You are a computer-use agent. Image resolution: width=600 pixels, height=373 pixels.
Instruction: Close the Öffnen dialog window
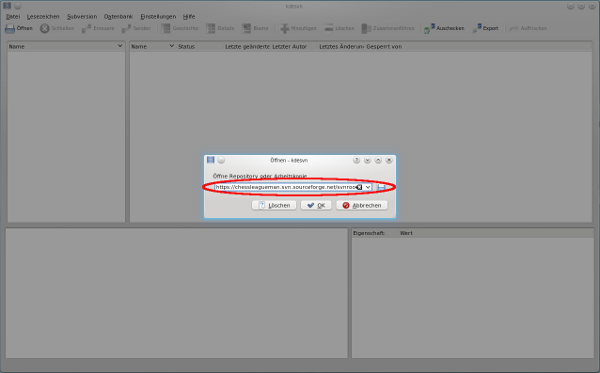click(x=389, y=160)
